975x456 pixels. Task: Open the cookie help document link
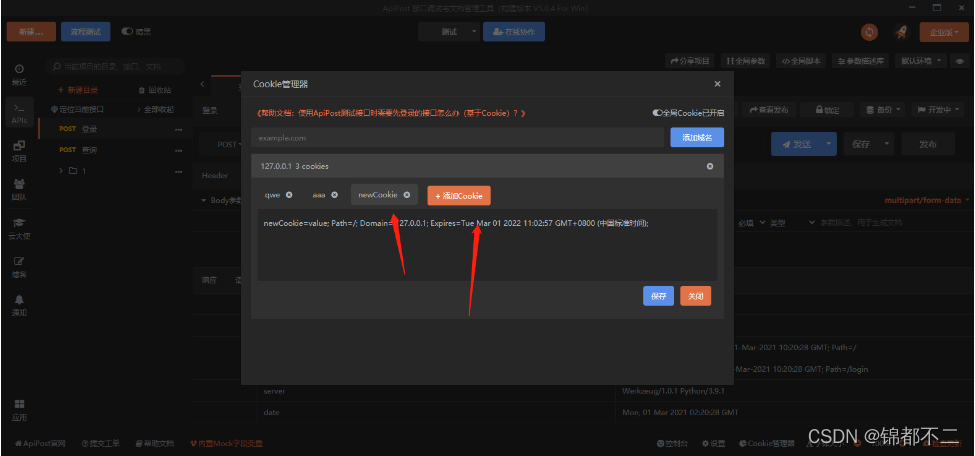391,113
